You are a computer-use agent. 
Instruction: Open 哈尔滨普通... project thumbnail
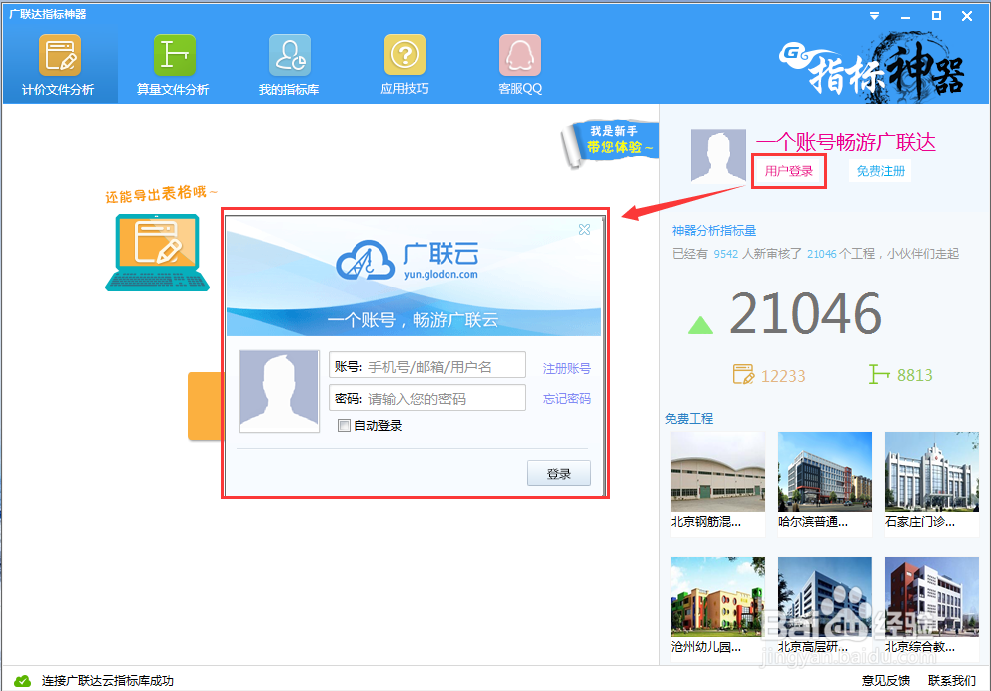(825, 472)
